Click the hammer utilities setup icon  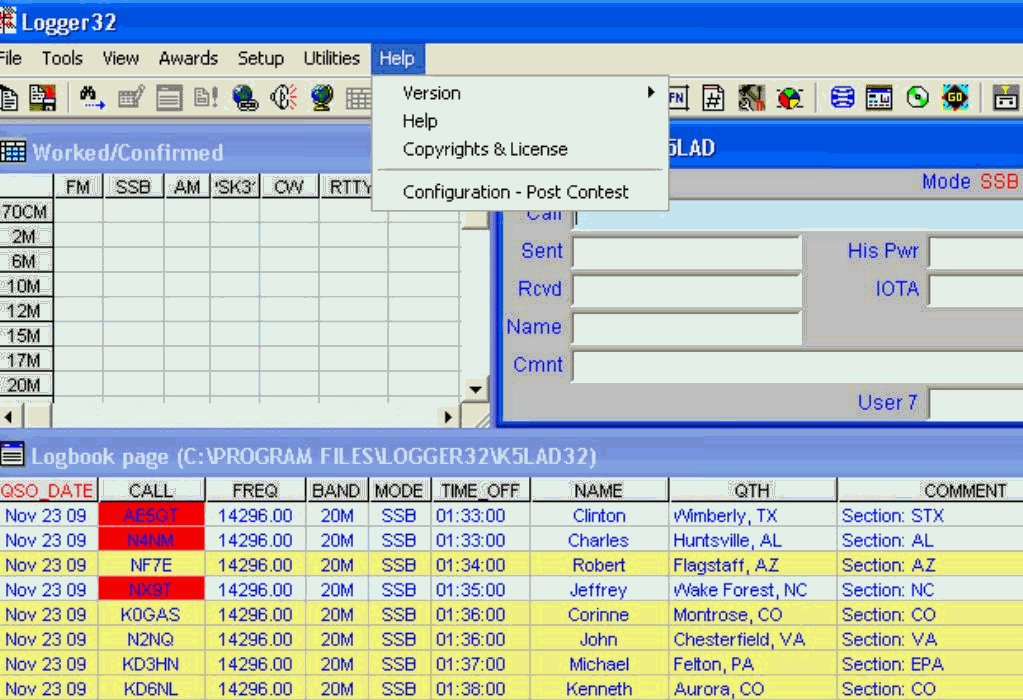pos(750,97)
